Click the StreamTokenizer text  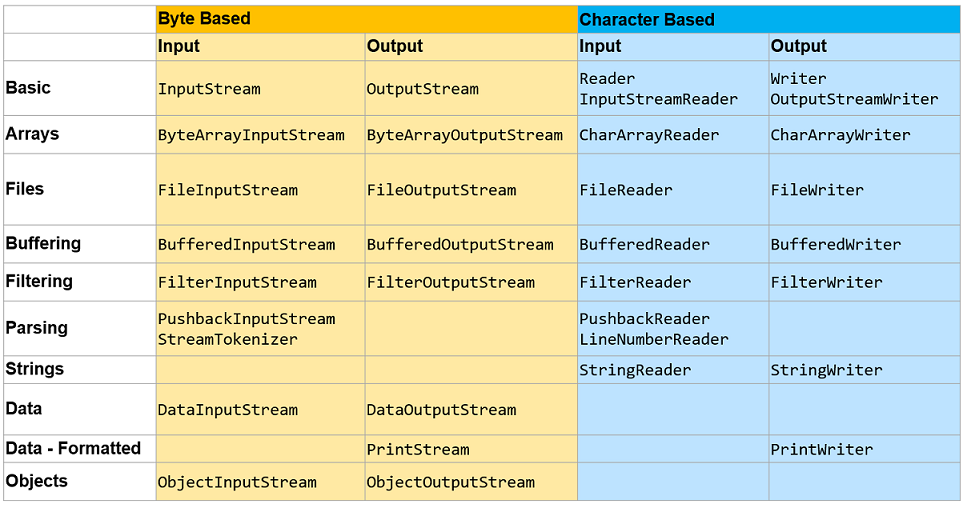228,339
